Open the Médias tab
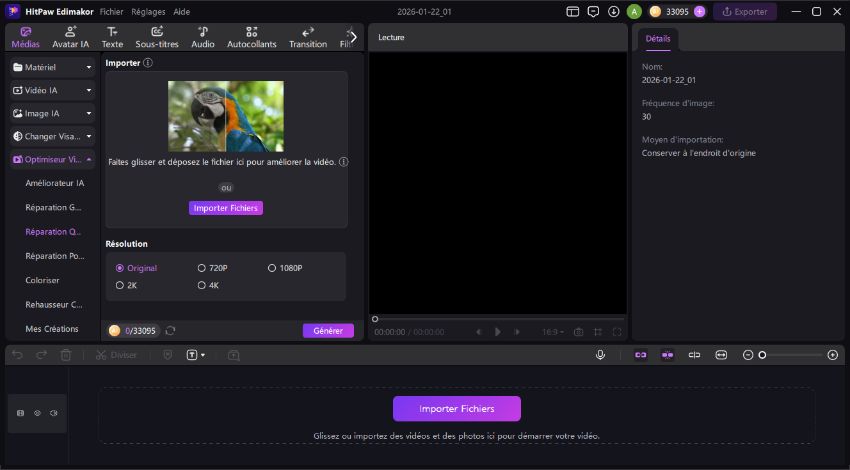850x470 pixels. point(25,37)
